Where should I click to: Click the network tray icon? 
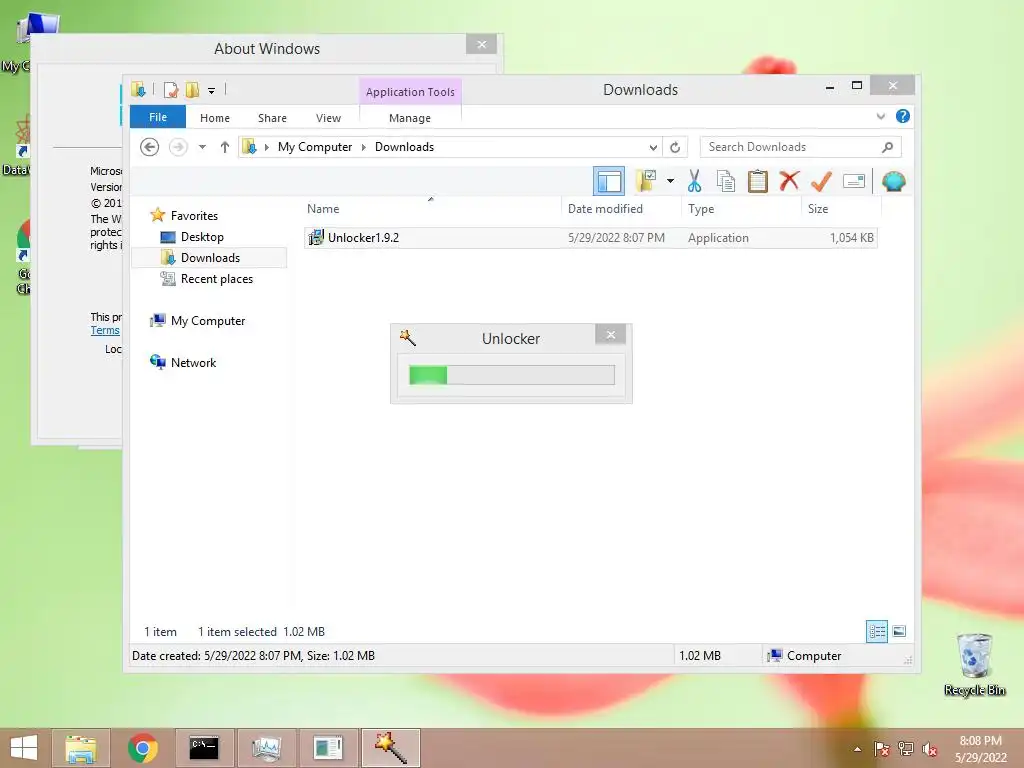[x=906, y=749]
